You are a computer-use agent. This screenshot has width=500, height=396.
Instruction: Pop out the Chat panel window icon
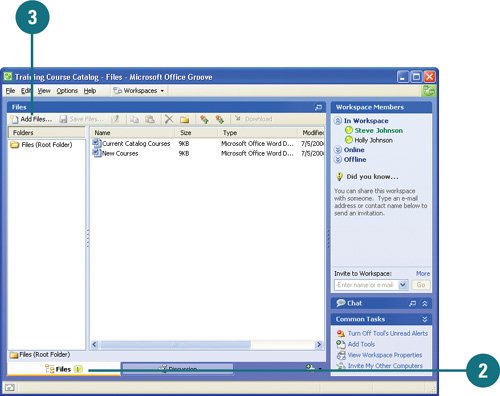tap(413, 303)
